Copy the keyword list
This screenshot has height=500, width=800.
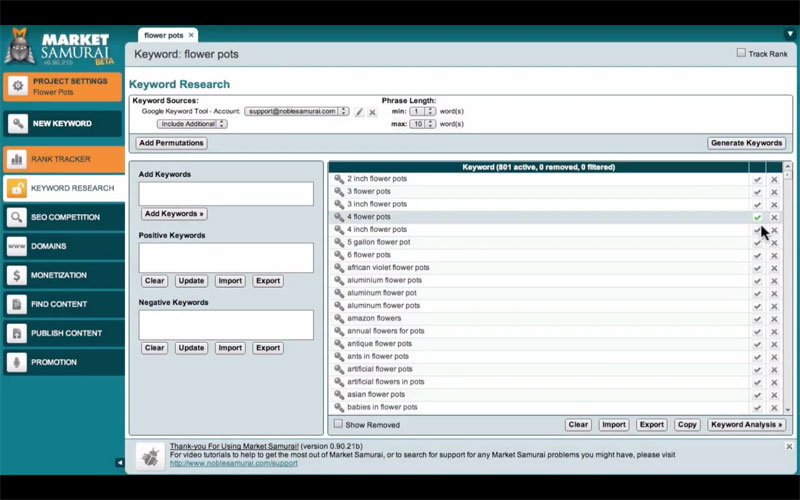tap(687, 424)
